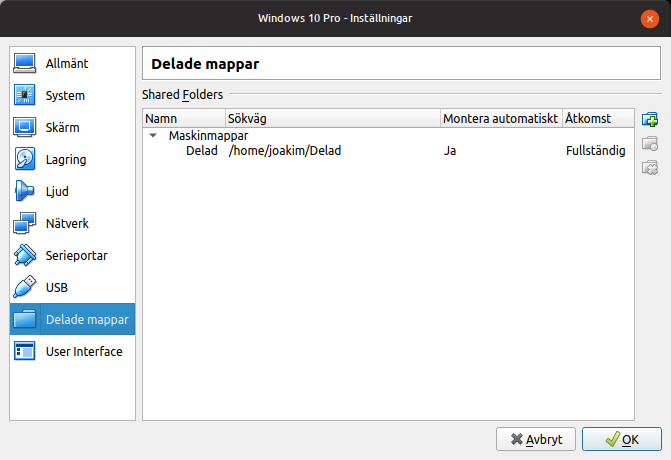Open the User Interface label
The width and height of the screenshot is (671, 460).
coord(84,351)
